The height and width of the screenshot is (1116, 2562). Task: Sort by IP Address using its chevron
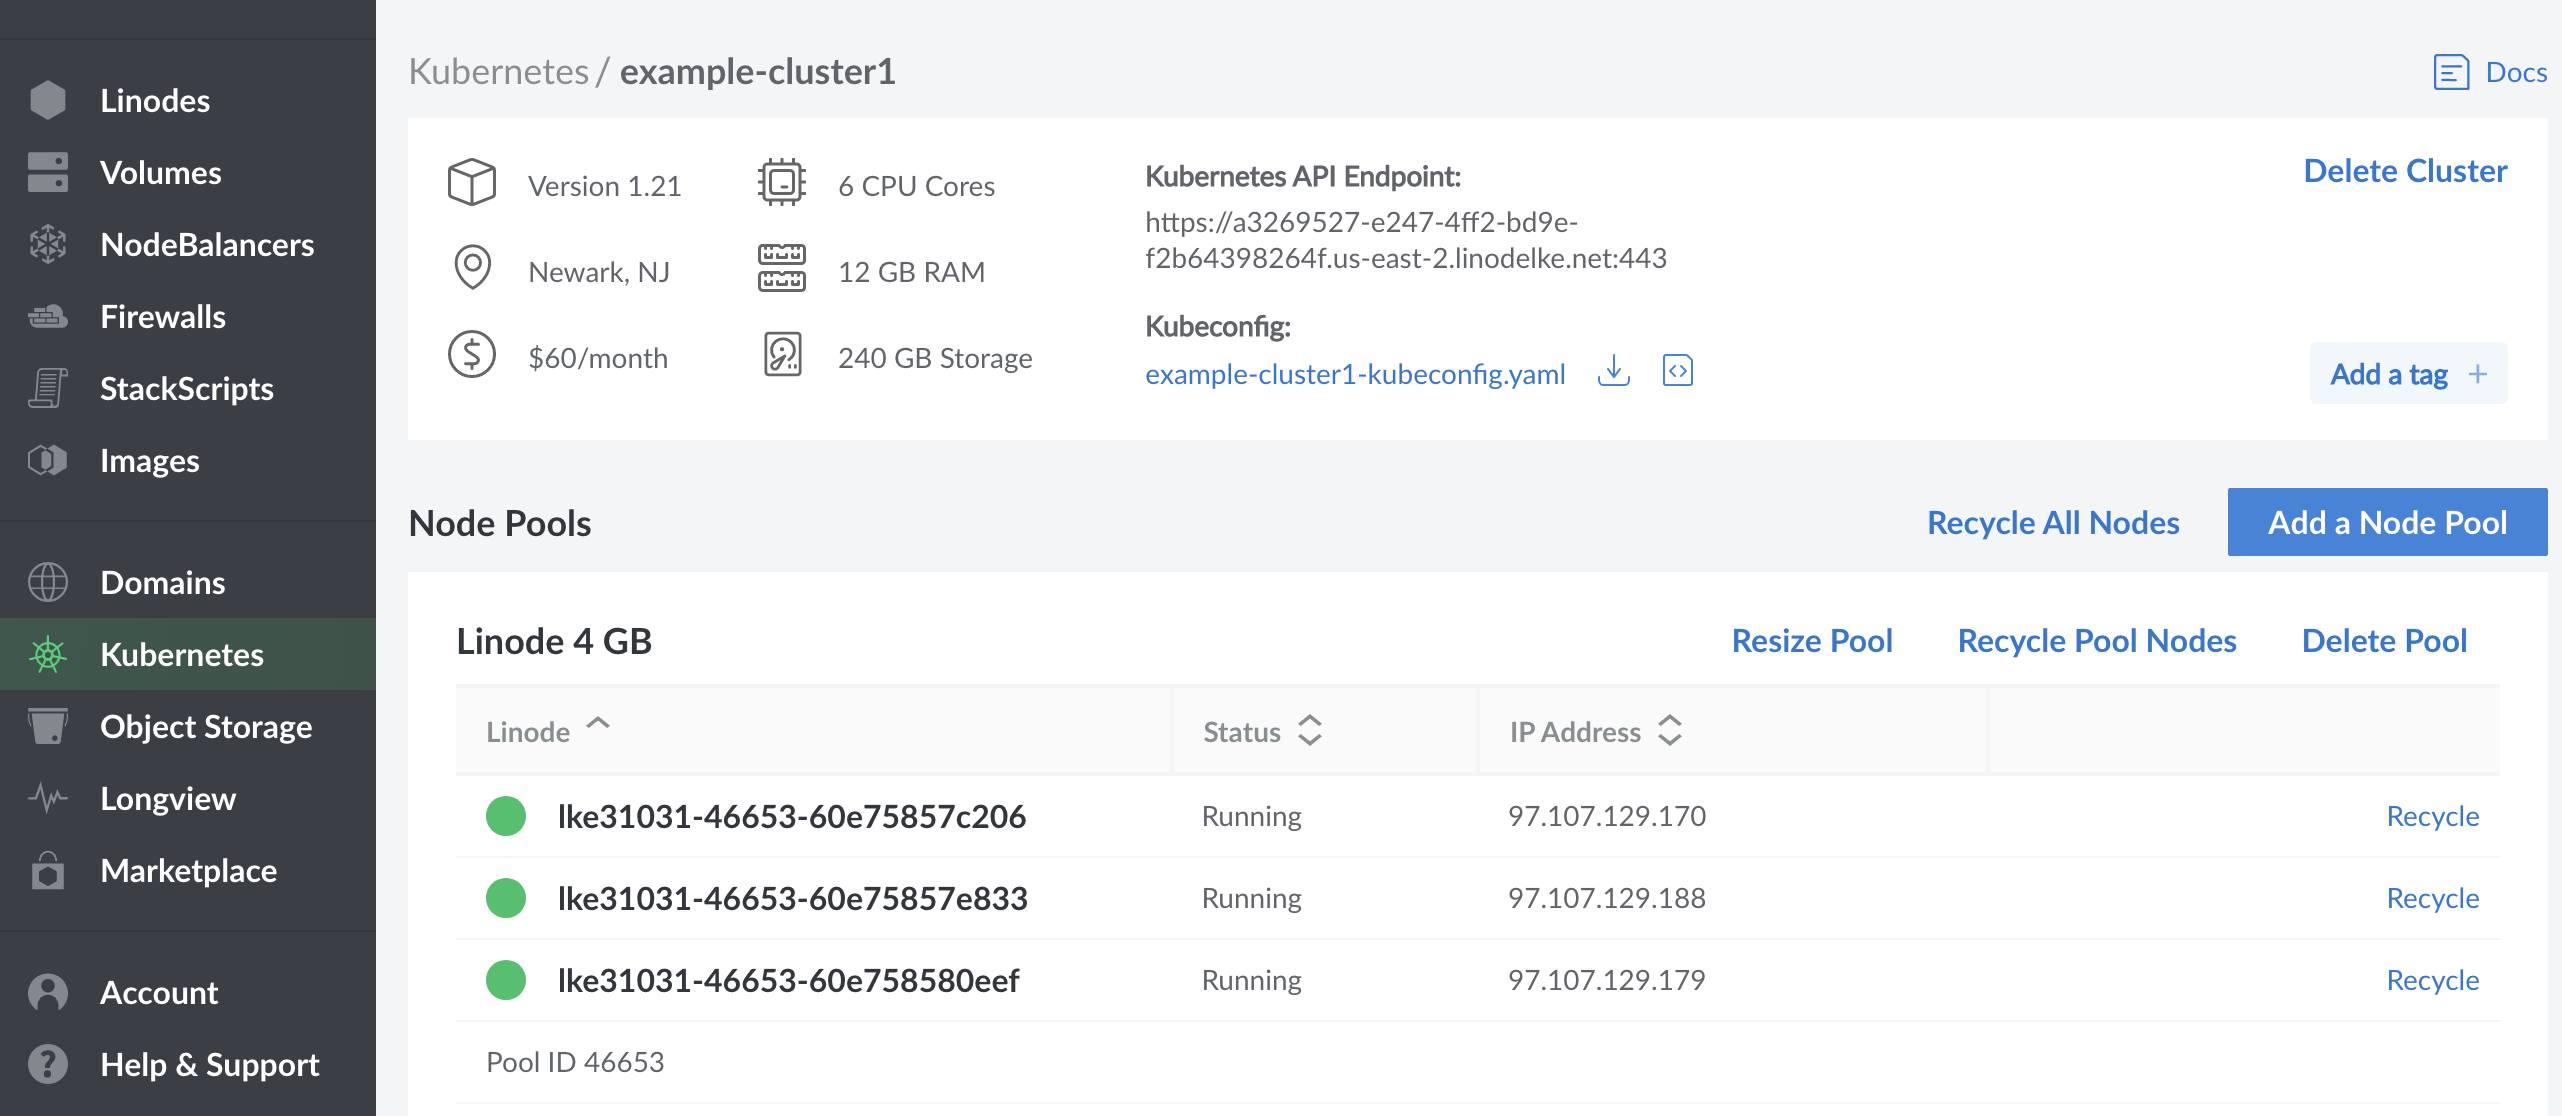click(1668, 732)
